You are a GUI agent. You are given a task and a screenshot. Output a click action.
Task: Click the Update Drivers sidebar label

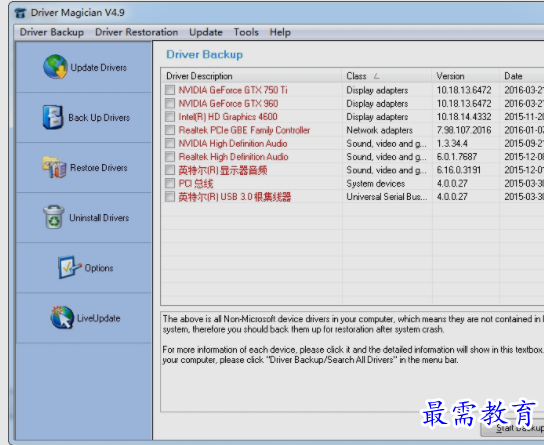[99, 68]
